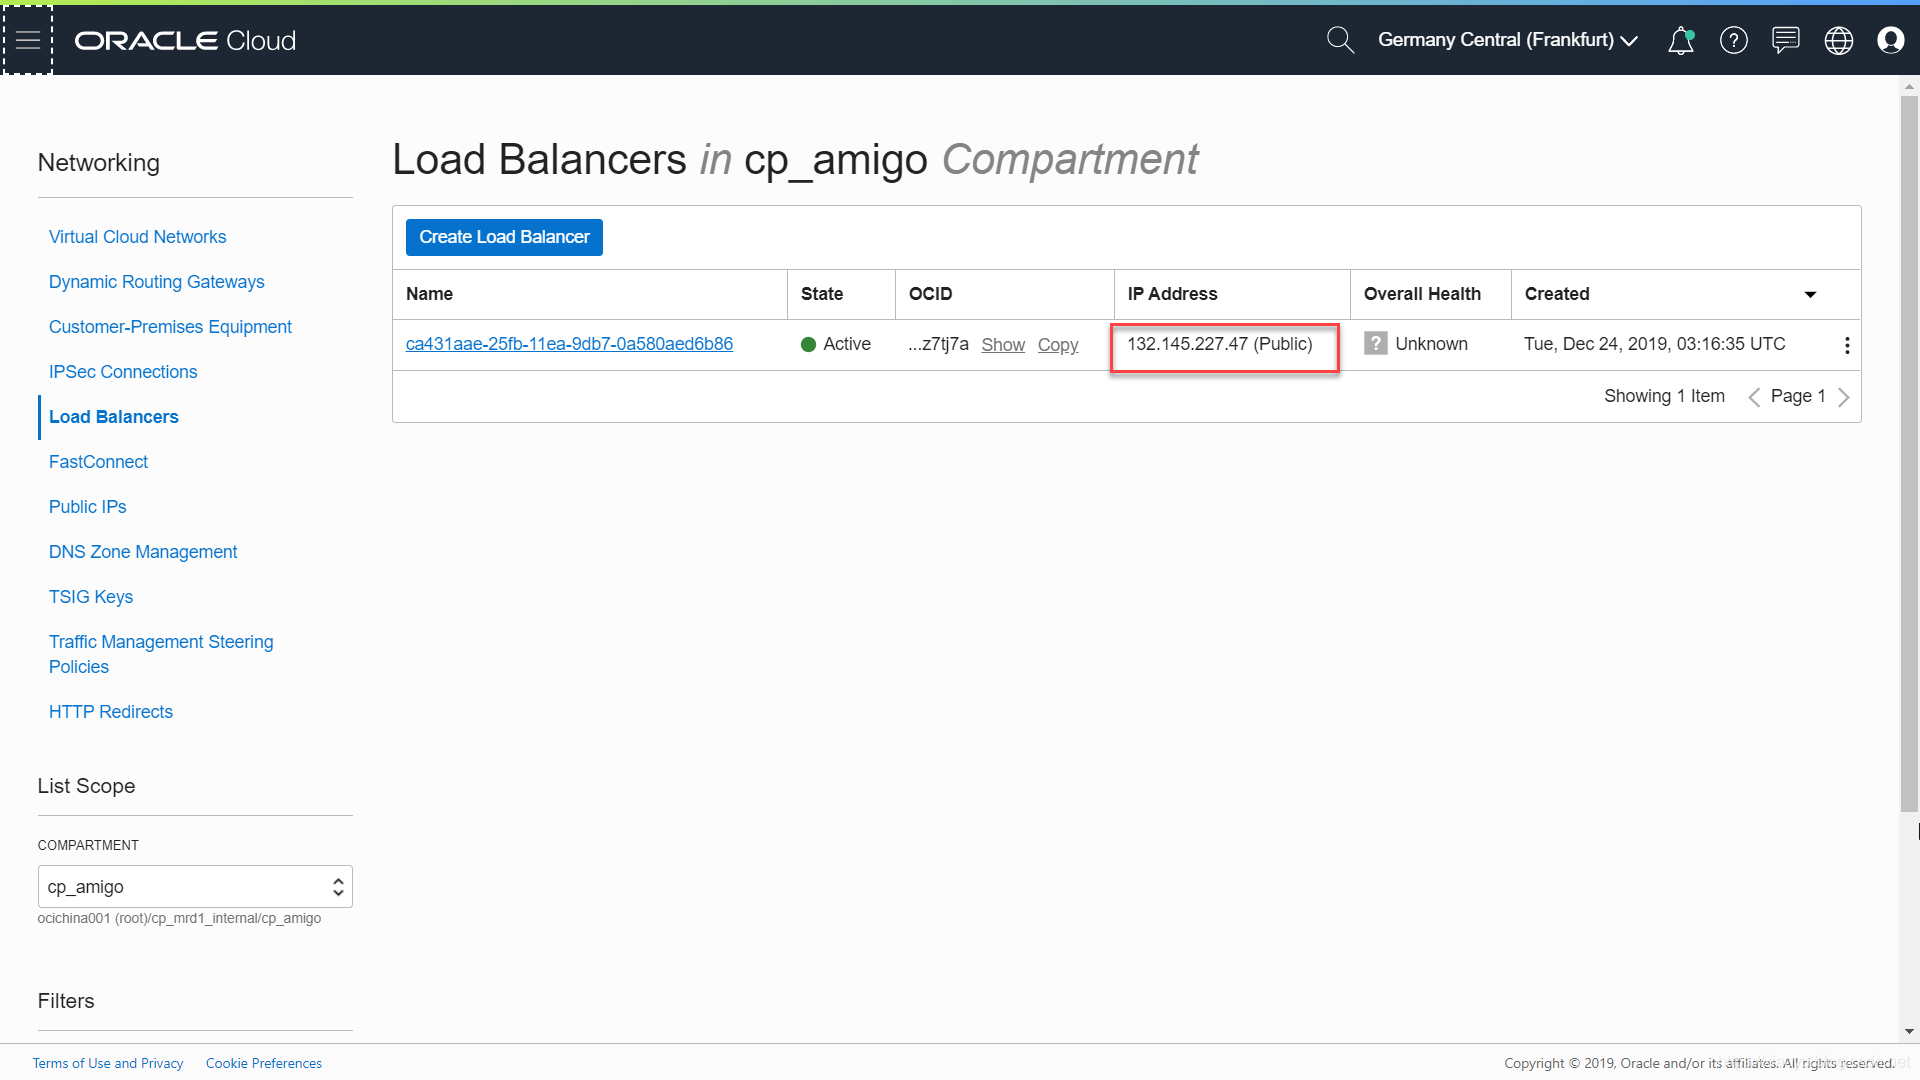Open Public IPs in the Networking menu
1920x1080 pixels.
click(87, 507)
